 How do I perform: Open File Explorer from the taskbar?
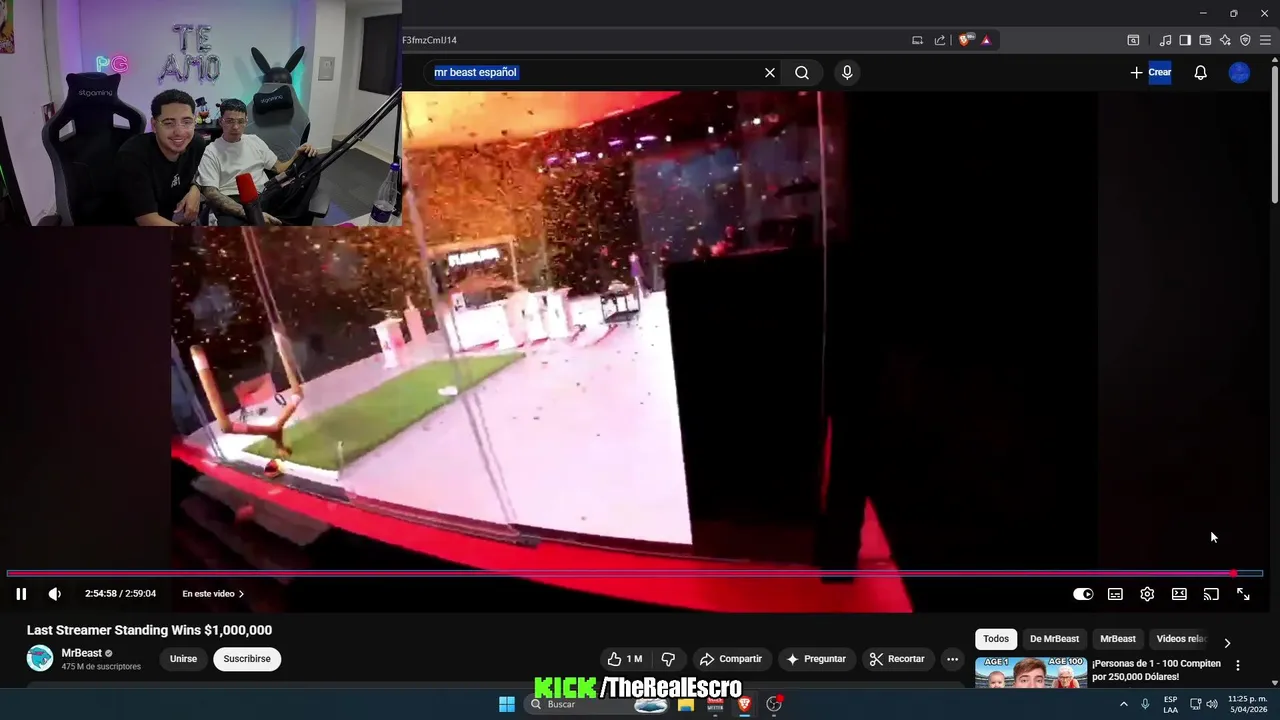686,704
